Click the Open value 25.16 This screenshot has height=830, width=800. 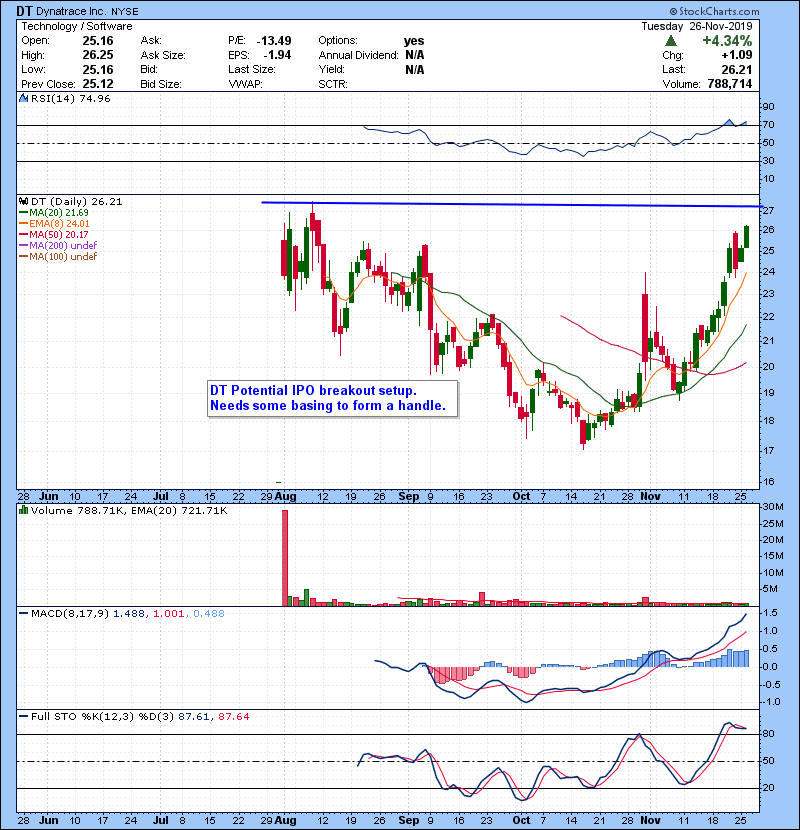point(98,41)
